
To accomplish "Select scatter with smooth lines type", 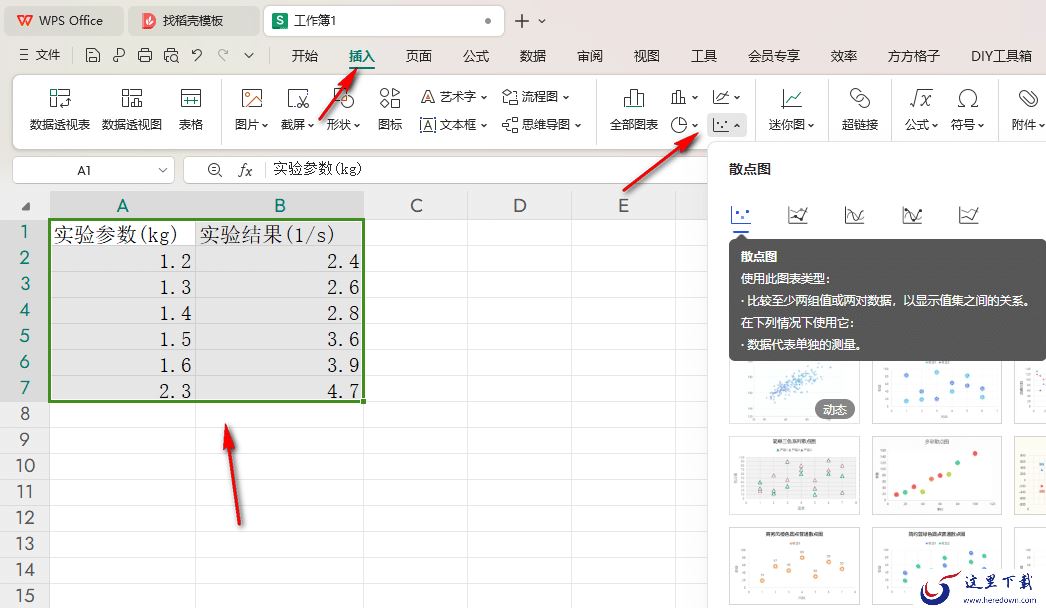I will coord(854,215).
